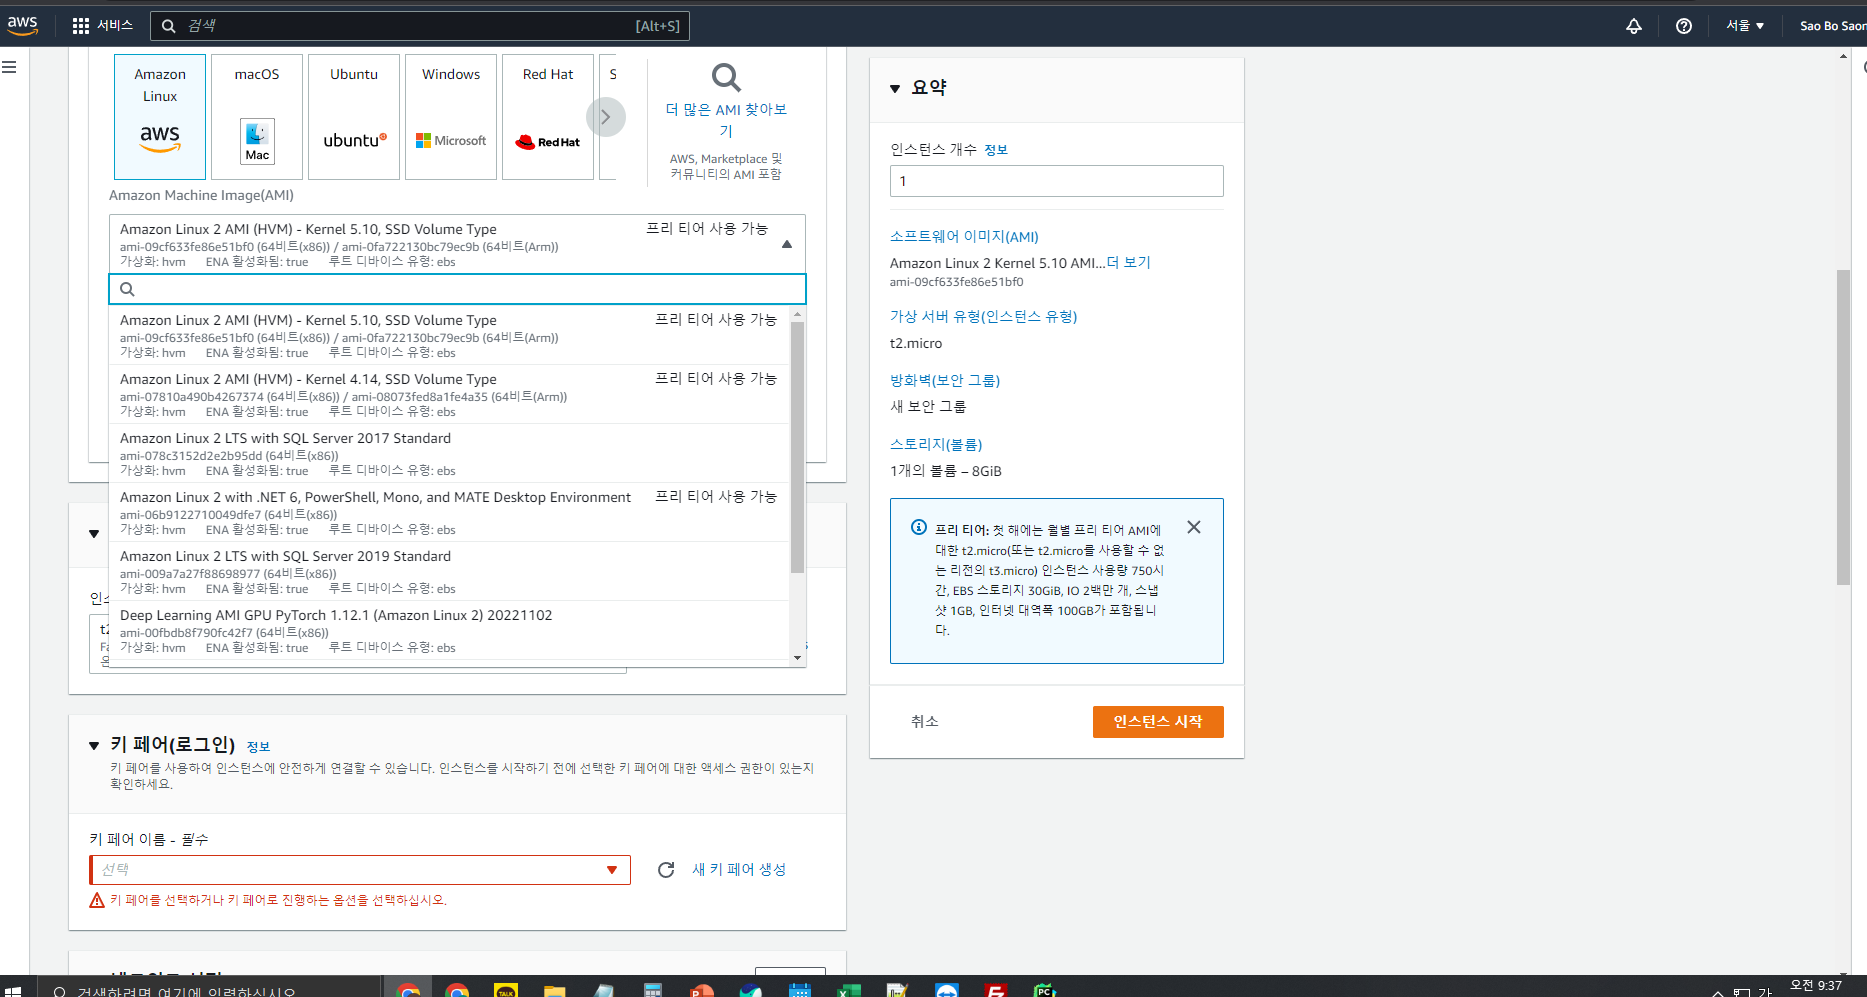Viewport: 1867px width, 997px height.
Task: Click the instance count input field
Action: click(1056, 181)
